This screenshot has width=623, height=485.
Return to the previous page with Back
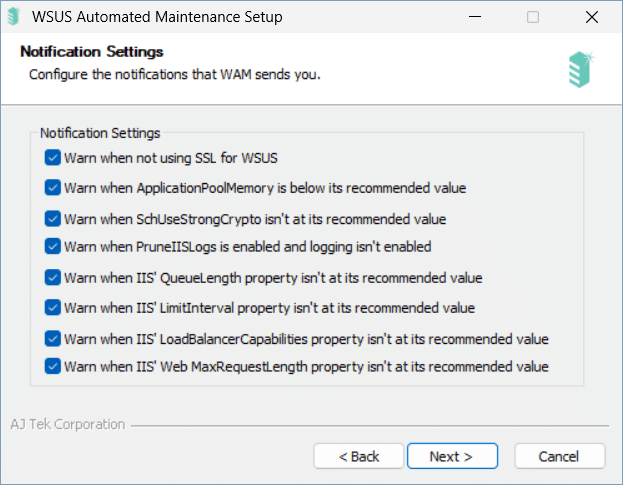359,456
